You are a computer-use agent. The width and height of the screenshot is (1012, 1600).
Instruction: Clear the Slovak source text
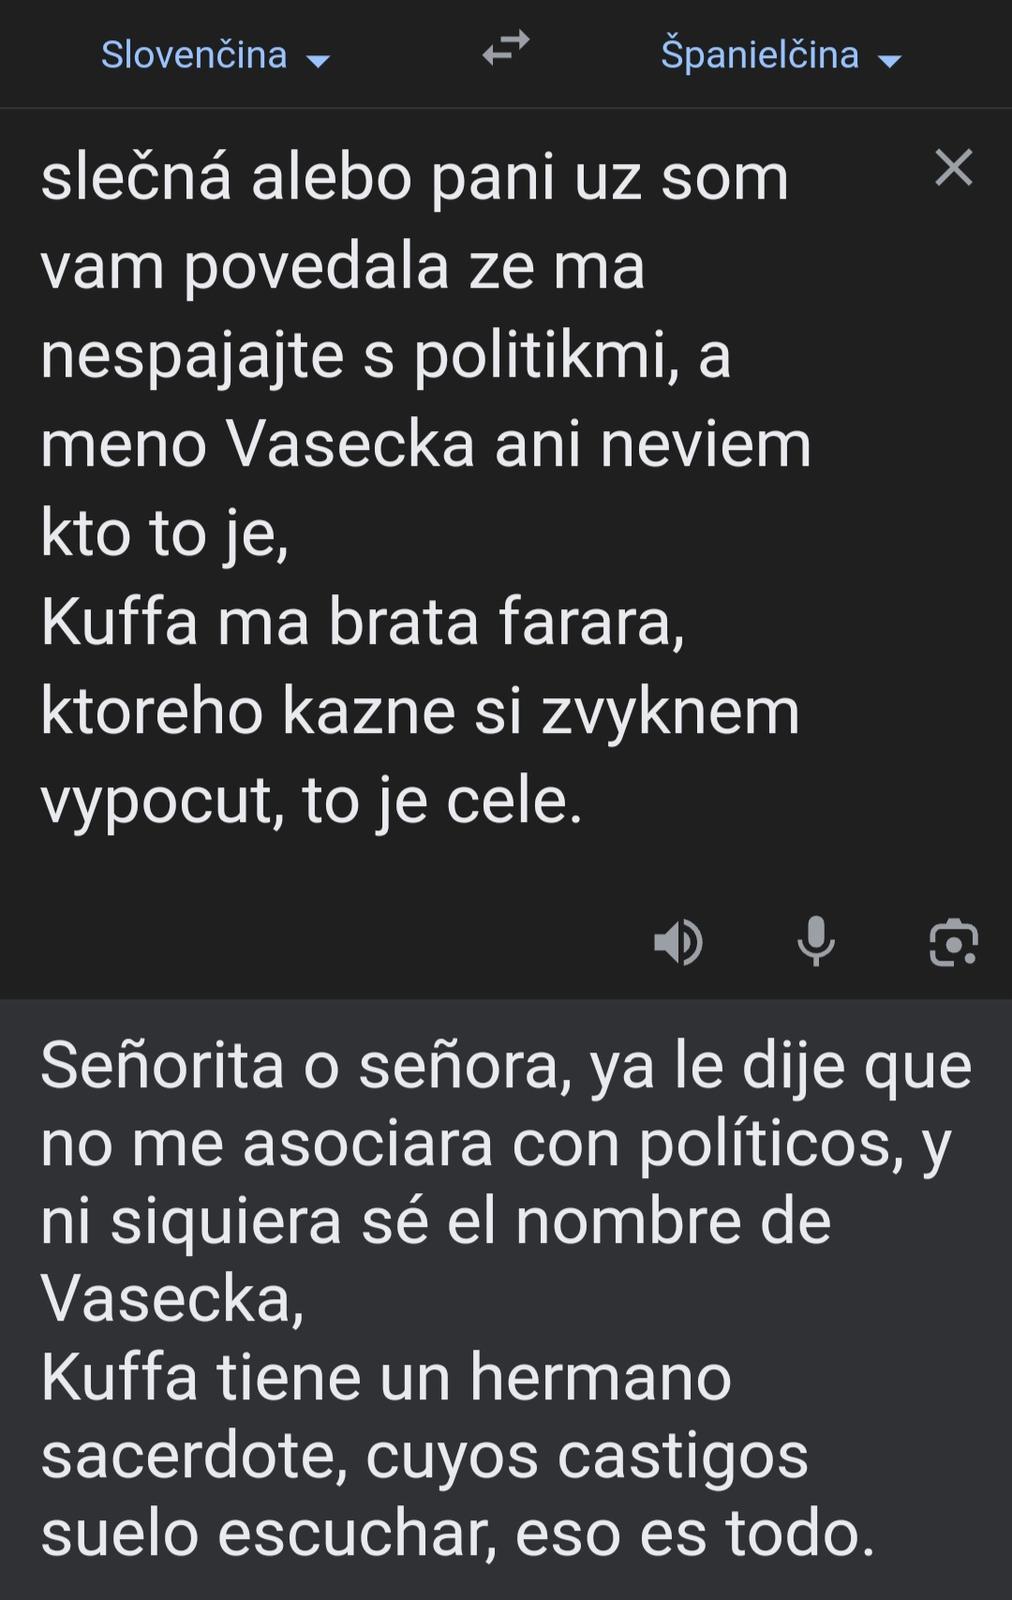coord(953,168)
